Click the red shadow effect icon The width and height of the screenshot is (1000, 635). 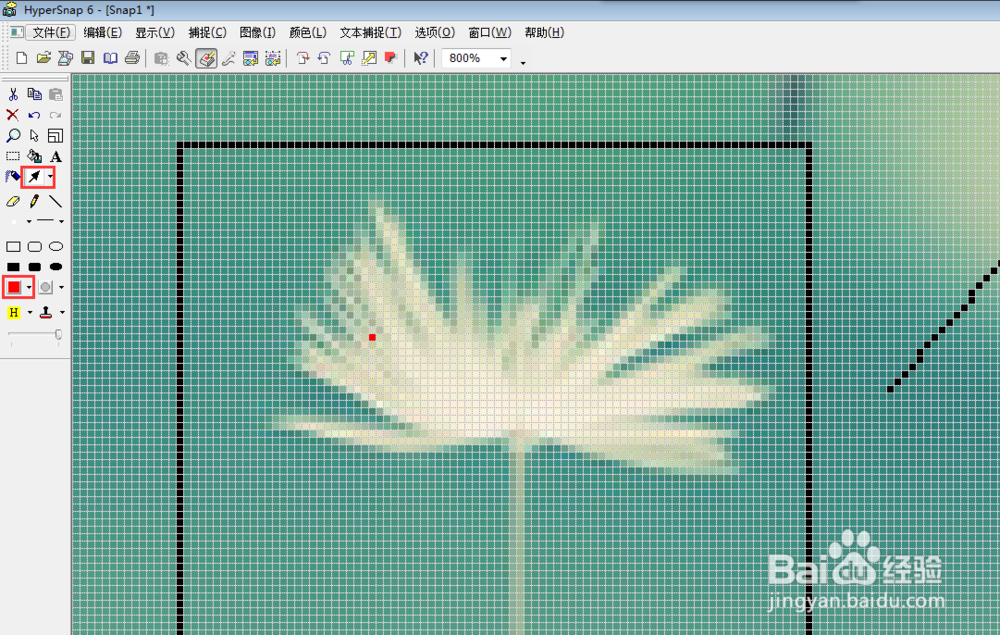click(390, 58)
